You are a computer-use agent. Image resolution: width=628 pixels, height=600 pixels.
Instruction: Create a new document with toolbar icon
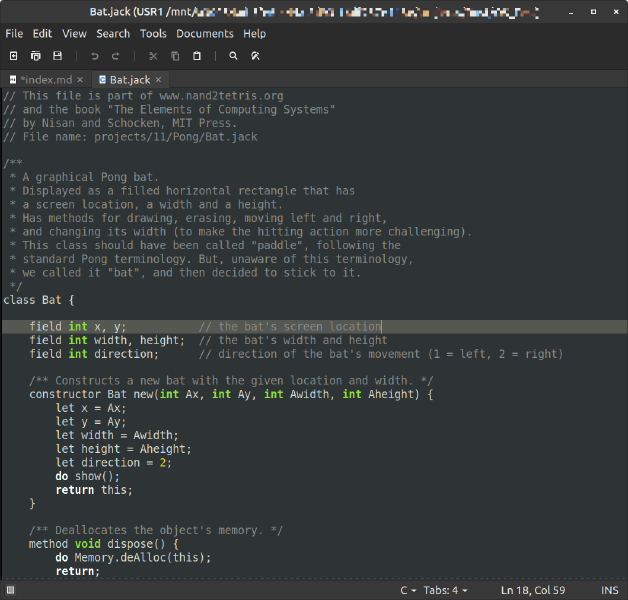click(x=14, y=56)
